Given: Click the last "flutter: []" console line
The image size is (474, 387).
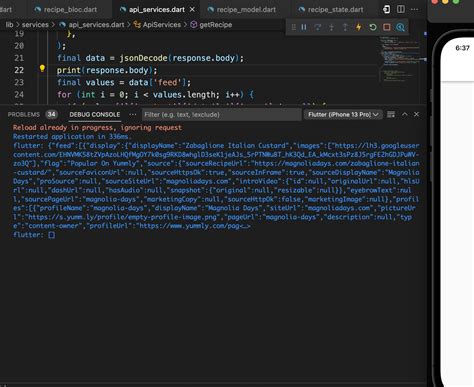Looking at the screenshot, I should coord(34,235).
